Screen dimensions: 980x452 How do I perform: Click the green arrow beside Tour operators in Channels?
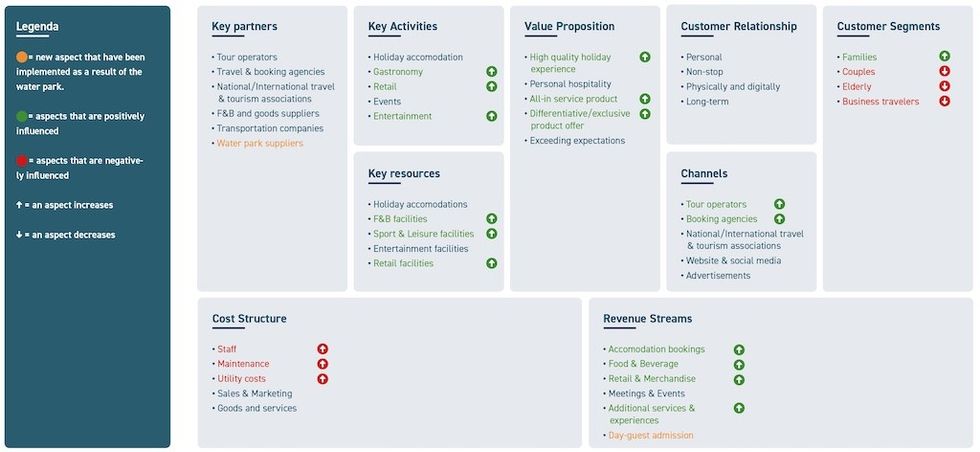coord(779,204)
